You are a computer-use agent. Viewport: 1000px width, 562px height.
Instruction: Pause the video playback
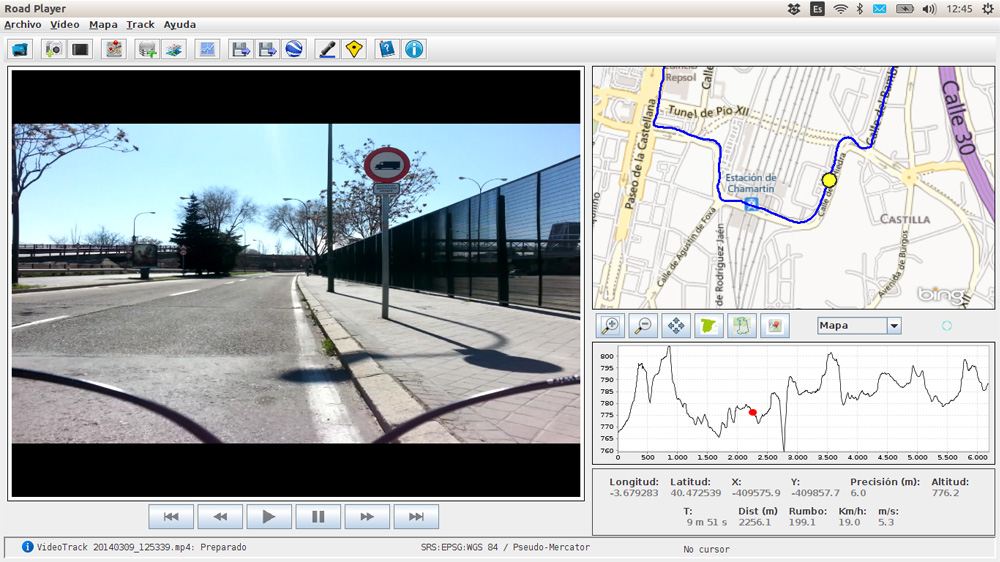click(318, 517)
